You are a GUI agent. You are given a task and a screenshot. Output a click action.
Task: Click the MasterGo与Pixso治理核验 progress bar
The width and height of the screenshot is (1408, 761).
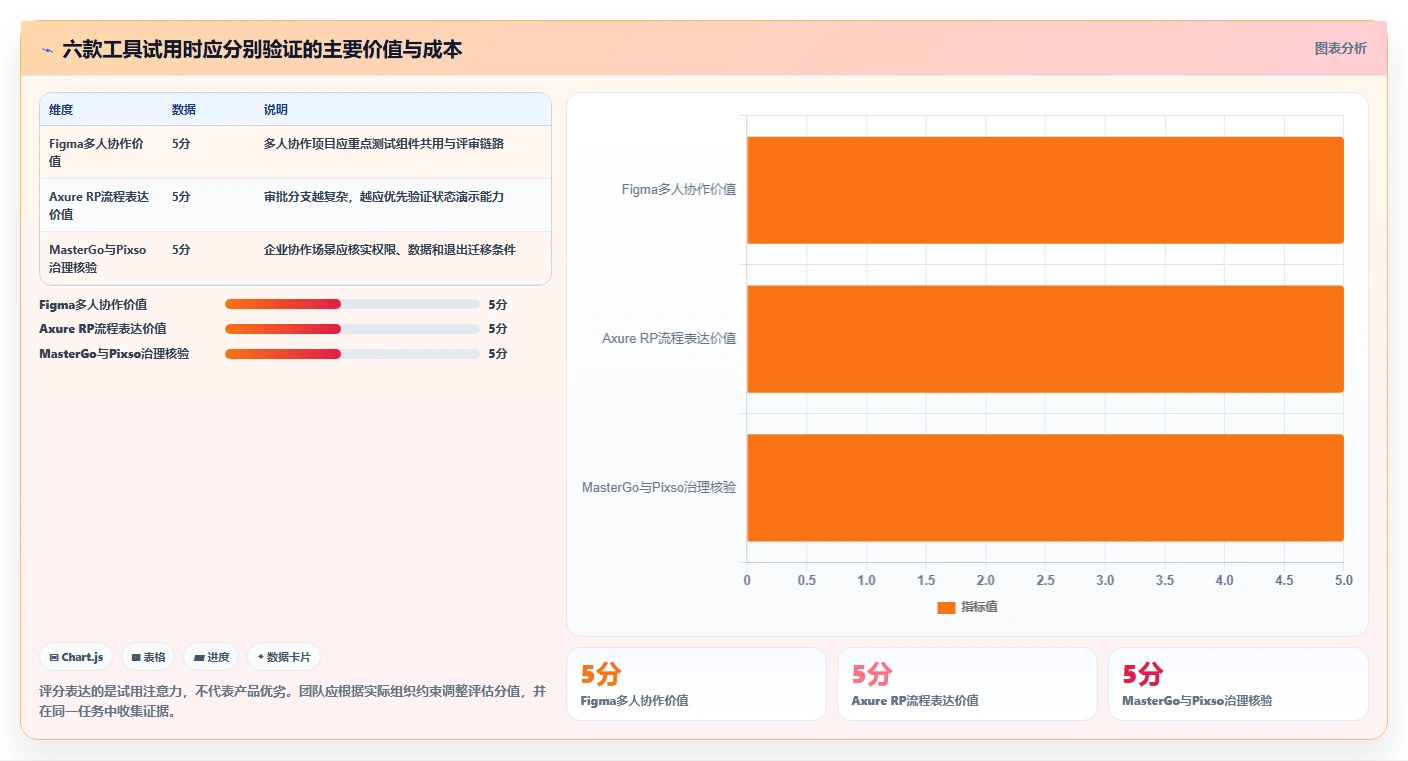click(x=352, y=354)
